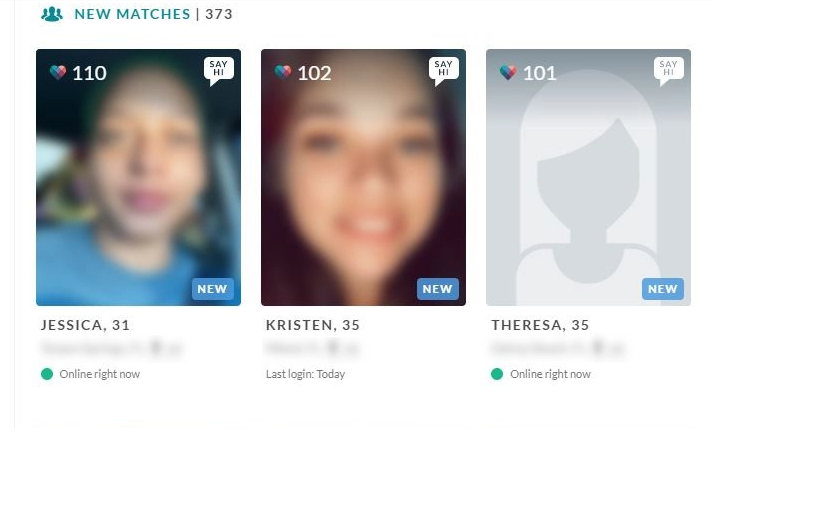The height and width of the screenshot is (511, 819).
Task: Click Kristen's Last login: Today text
Action: tap(306, 374)
